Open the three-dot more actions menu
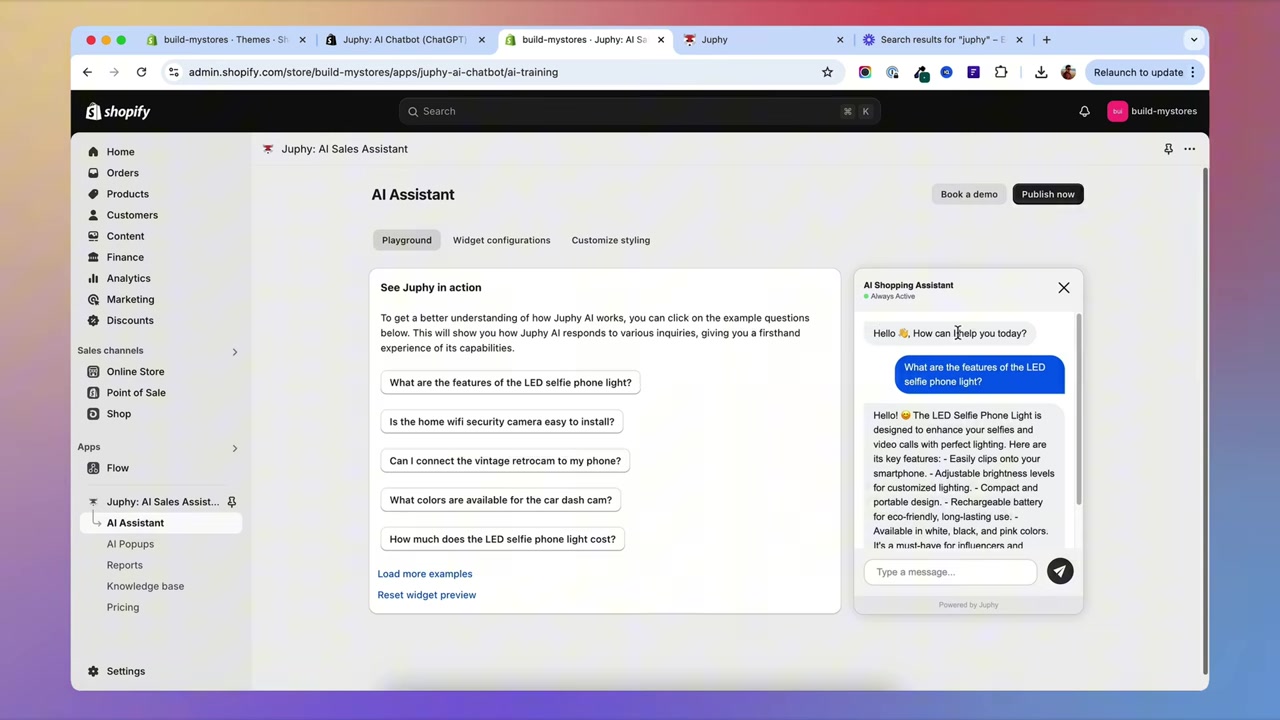The width and height of the screenshot is (1280, 720). coord(1189,149)
